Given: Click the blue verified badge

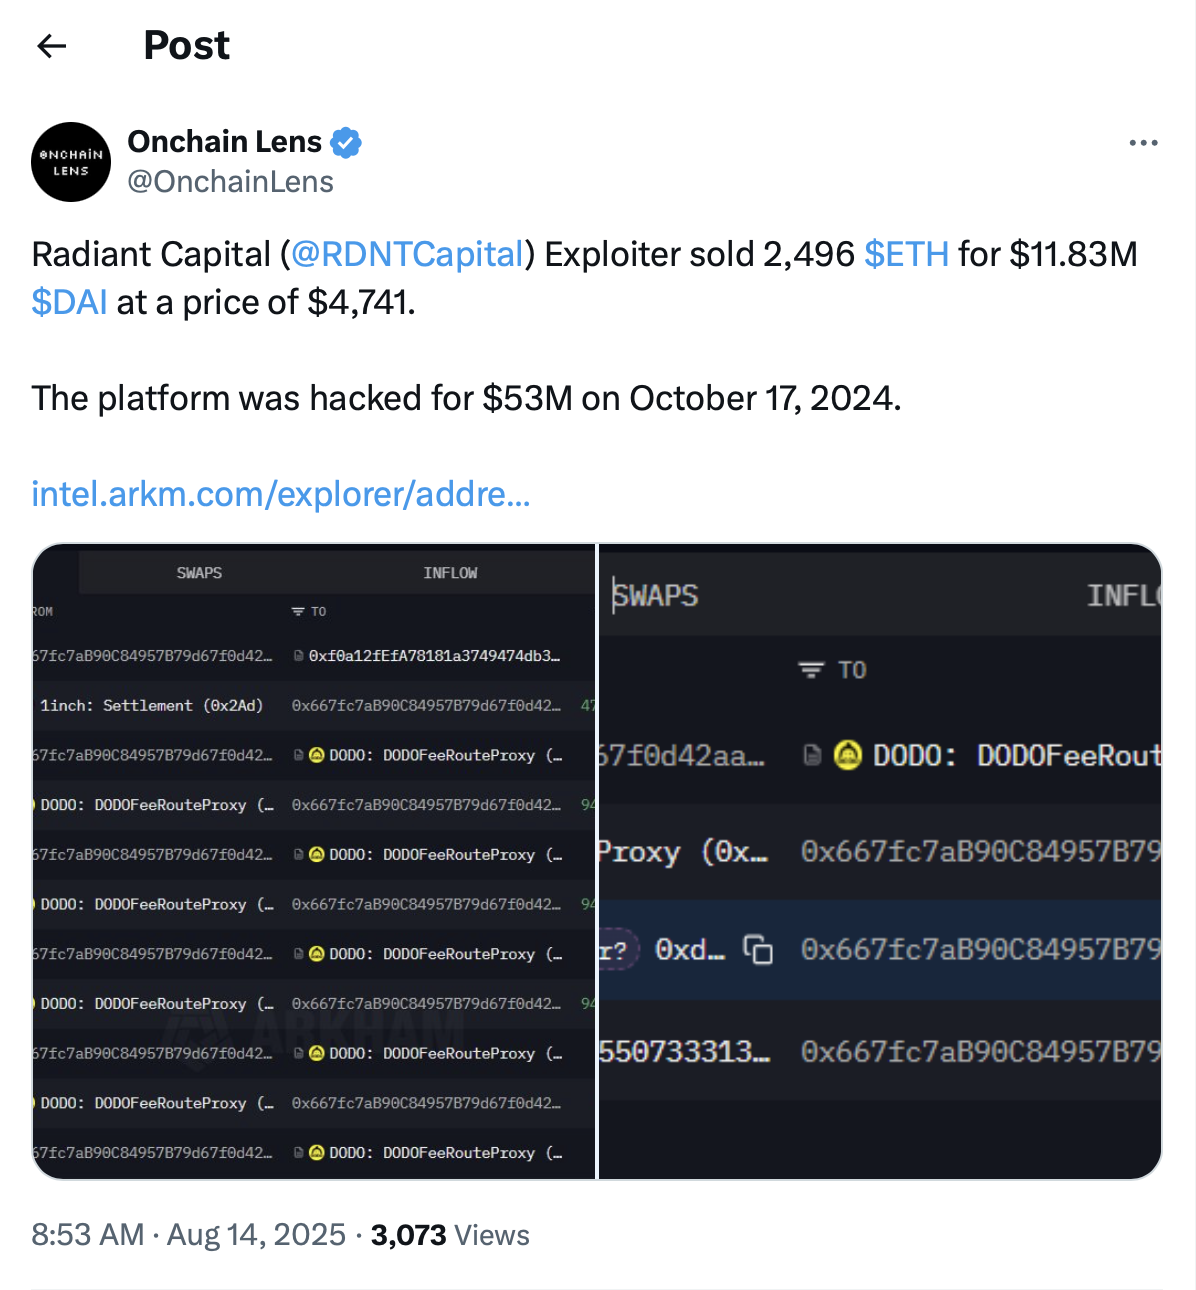Looking at the screenshot, I should tap(346, 143).
